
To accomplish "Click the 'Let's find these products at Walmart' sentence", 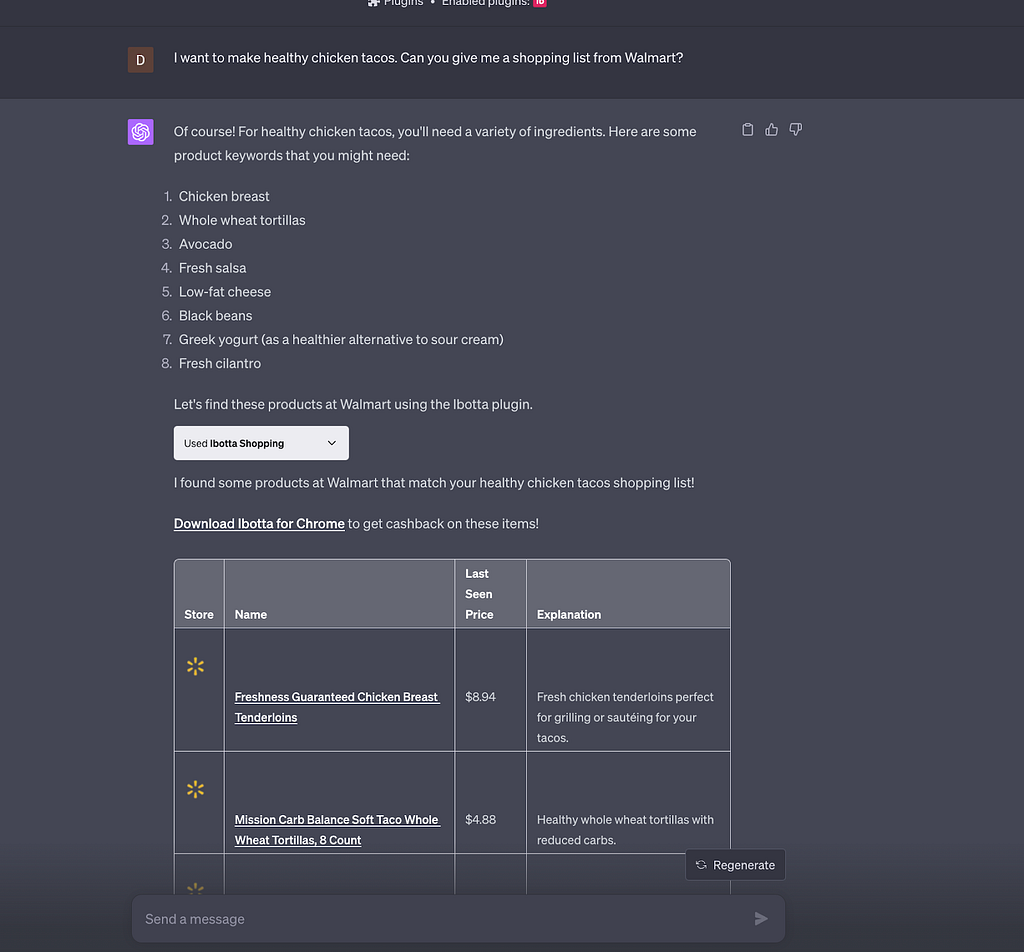I will pos(353,404).
